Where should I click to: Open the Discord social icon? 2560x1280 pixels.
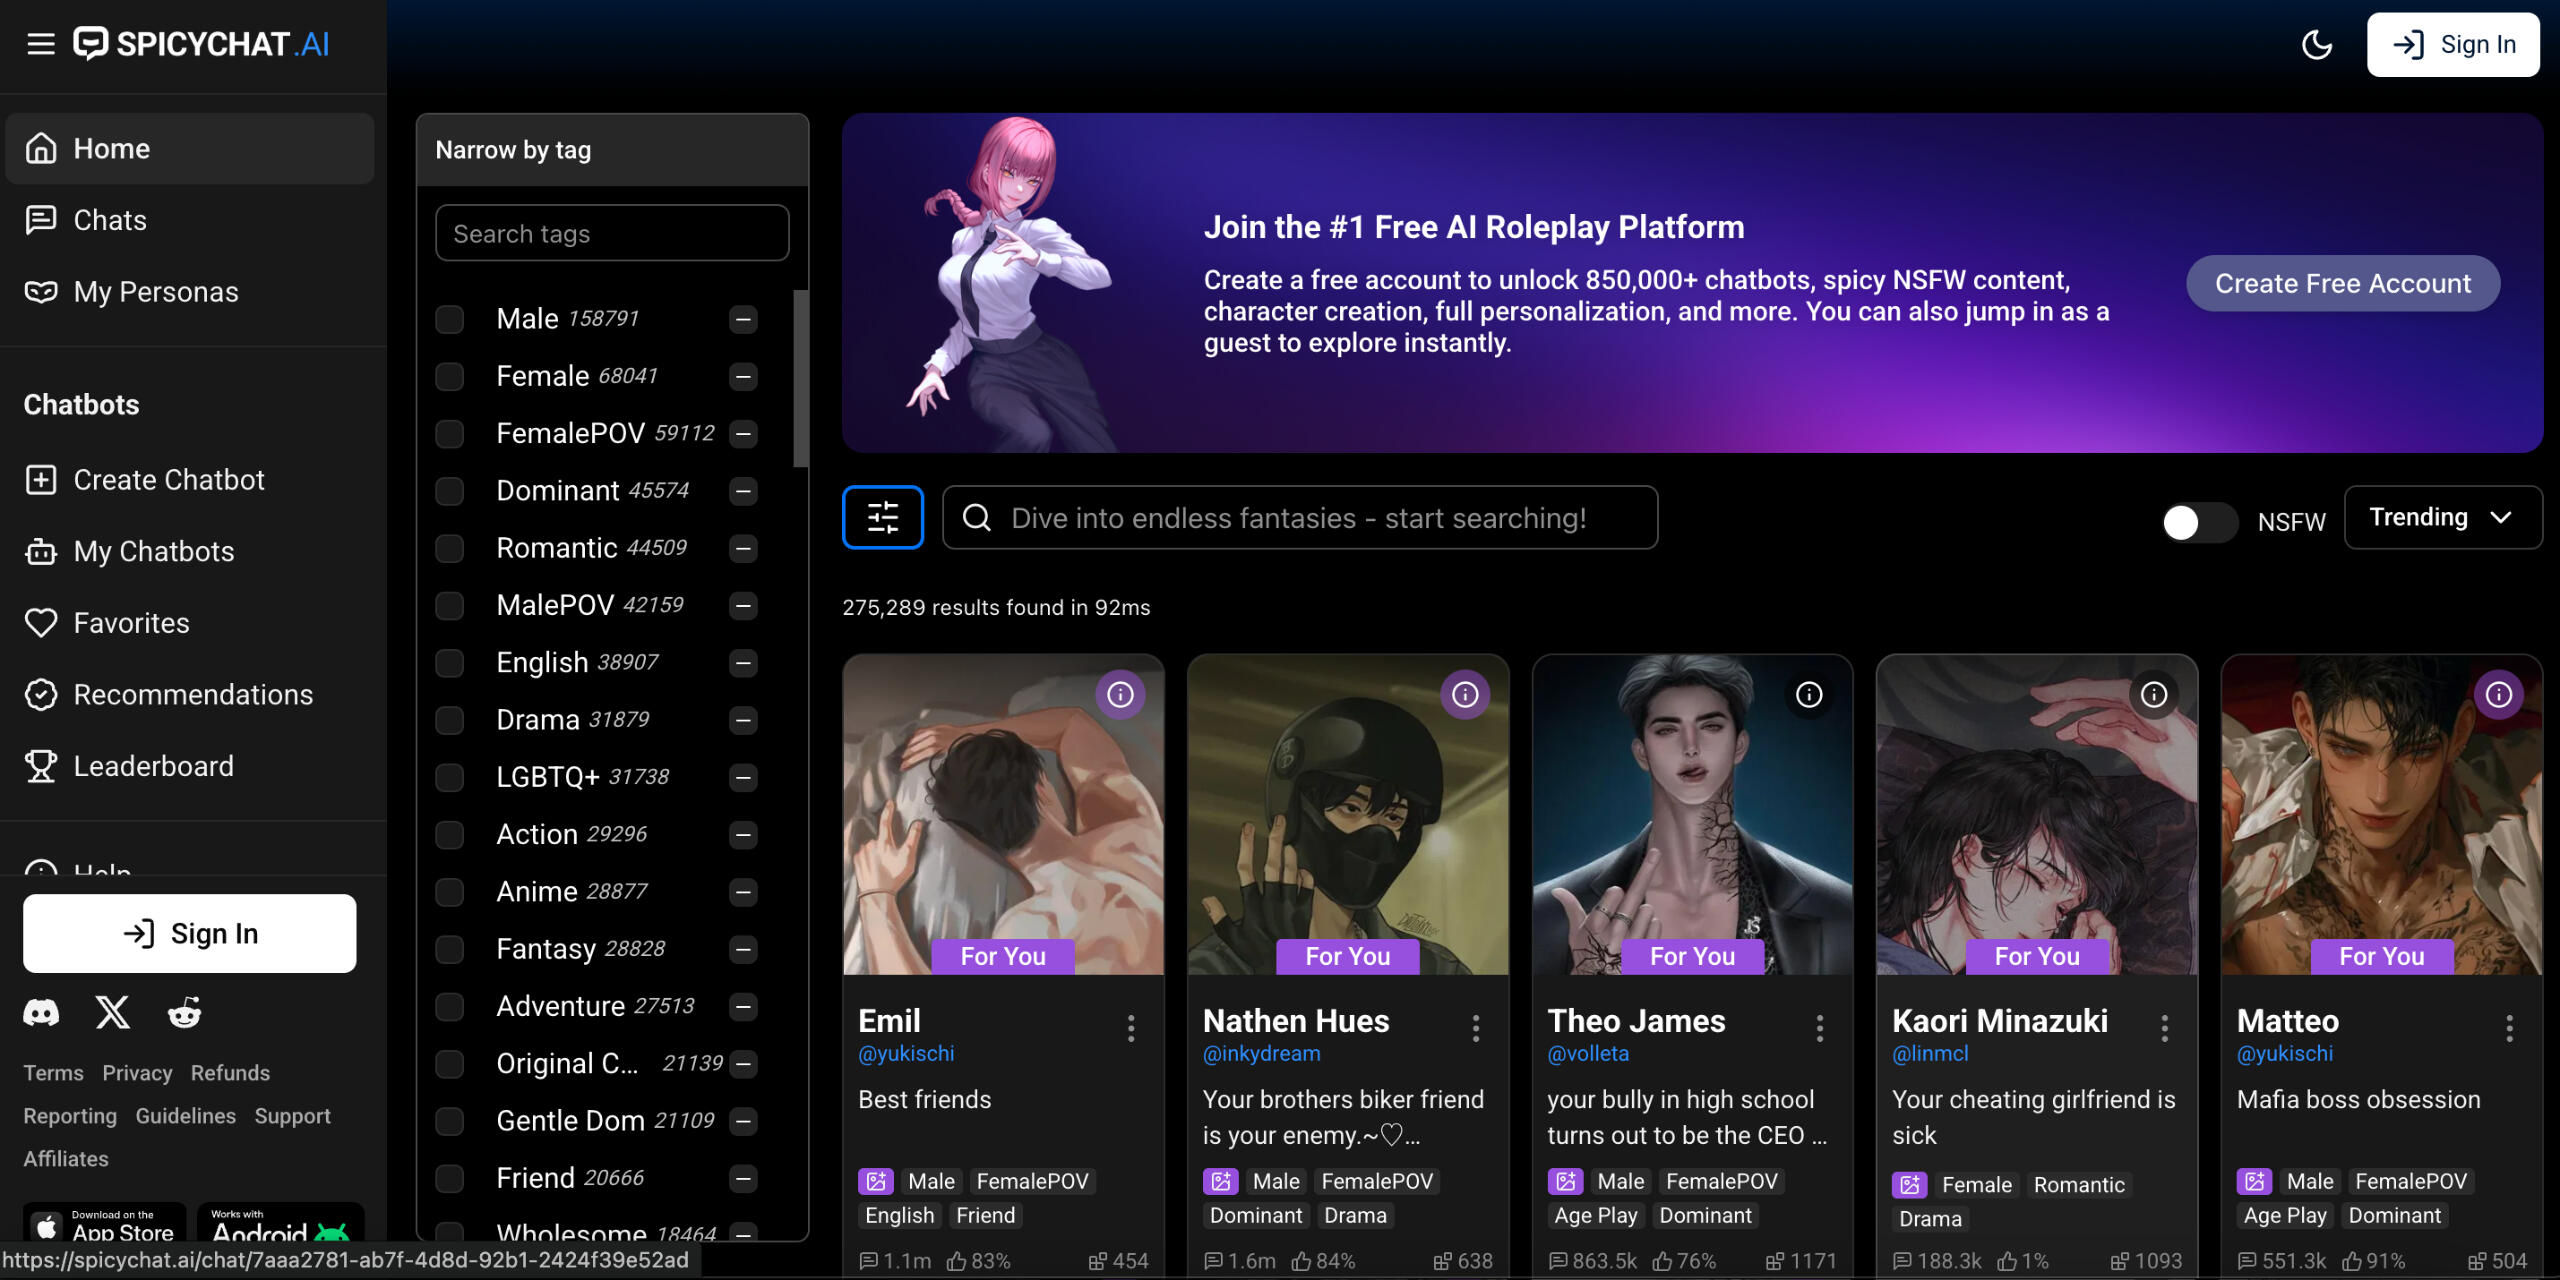tap(41, 1013)
